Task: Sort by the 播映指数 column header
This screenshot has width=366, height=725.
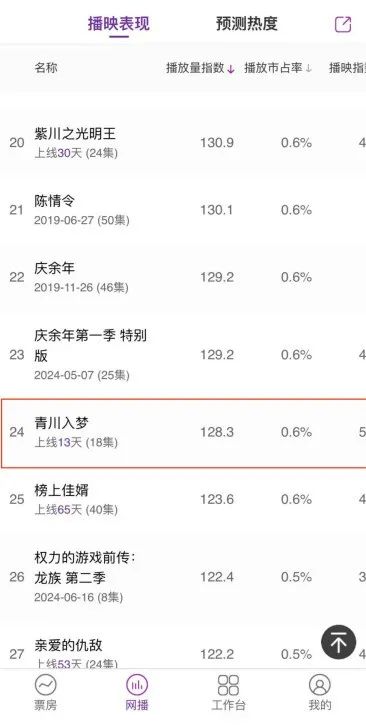Action: 347,68
